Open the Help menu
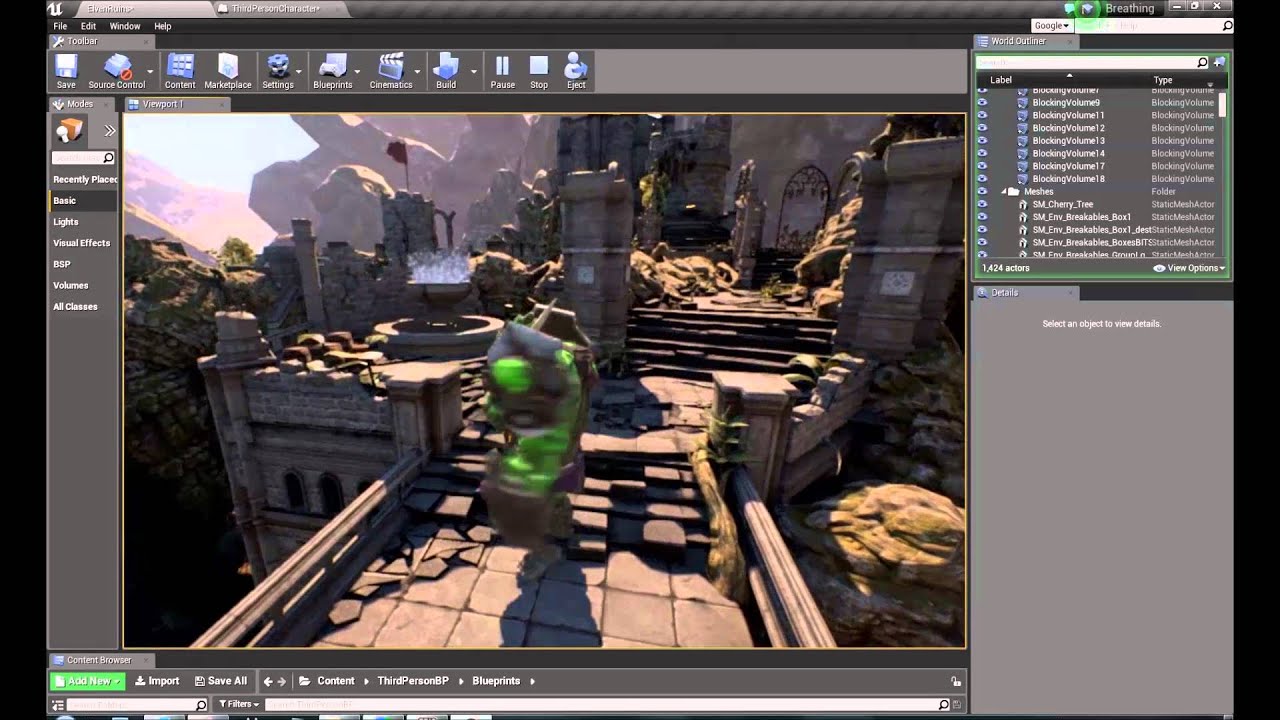 click(x=163, y=26)
